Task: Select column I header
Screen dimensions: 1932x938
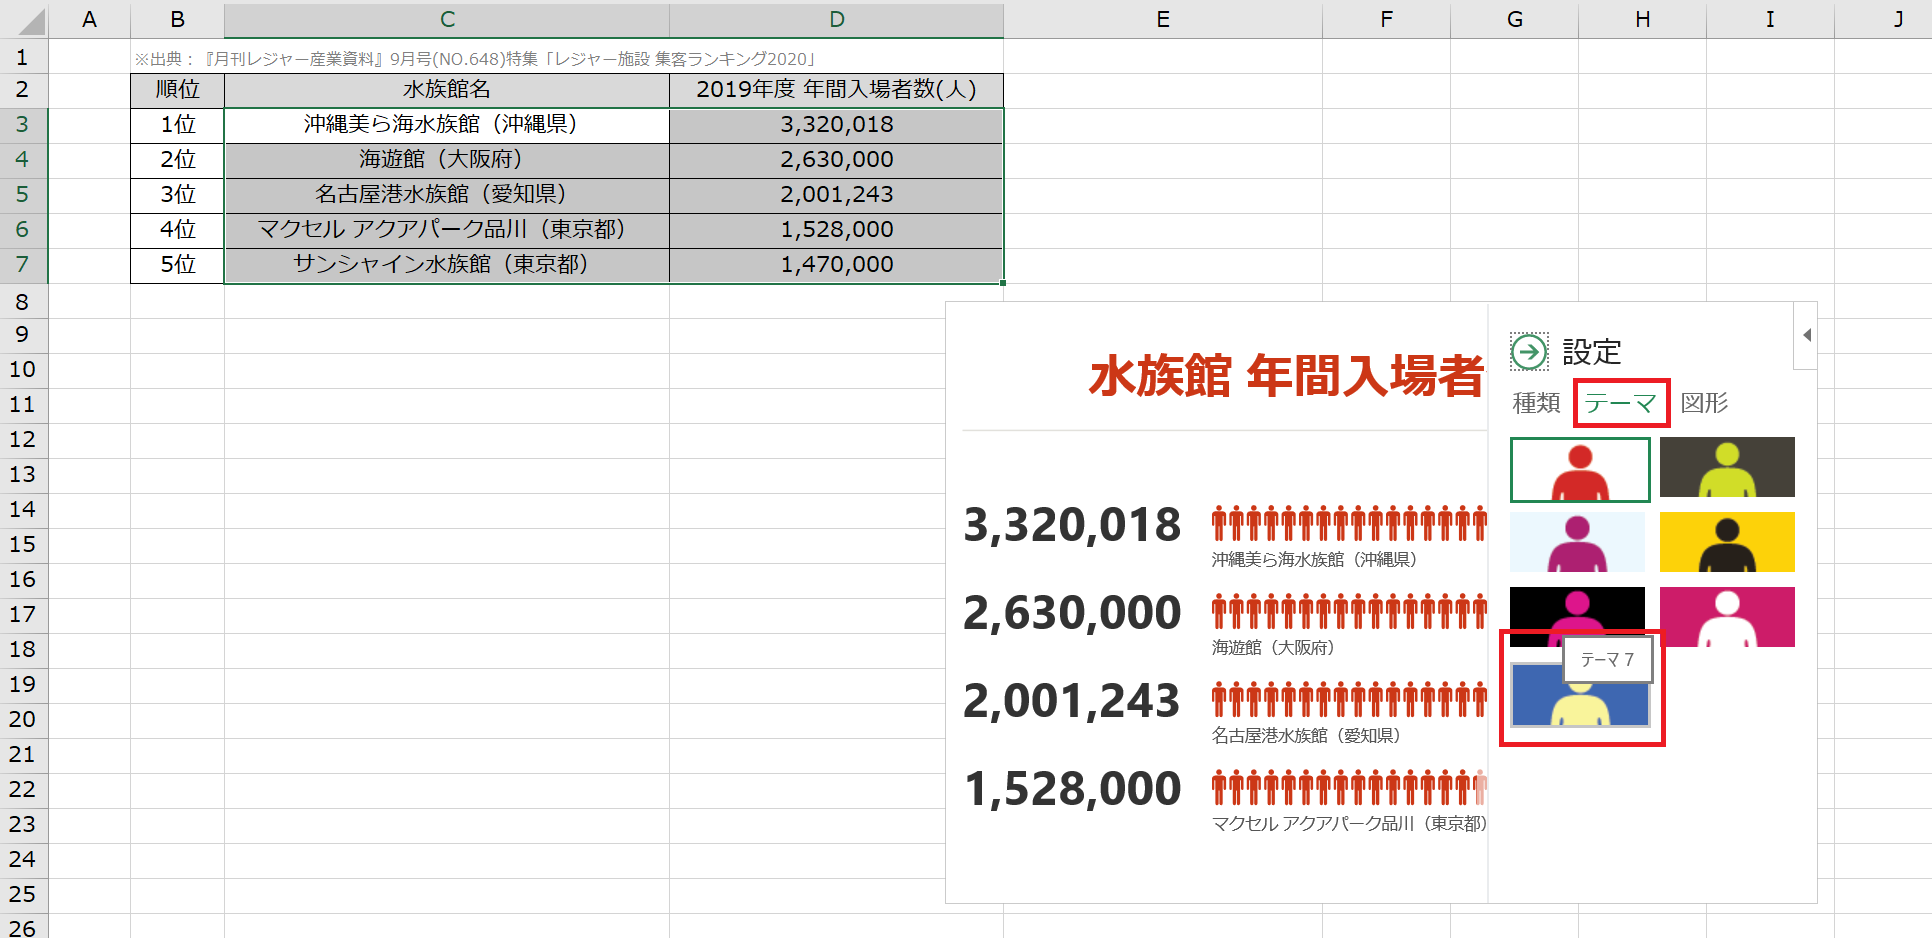Action: click(1770, 19)
